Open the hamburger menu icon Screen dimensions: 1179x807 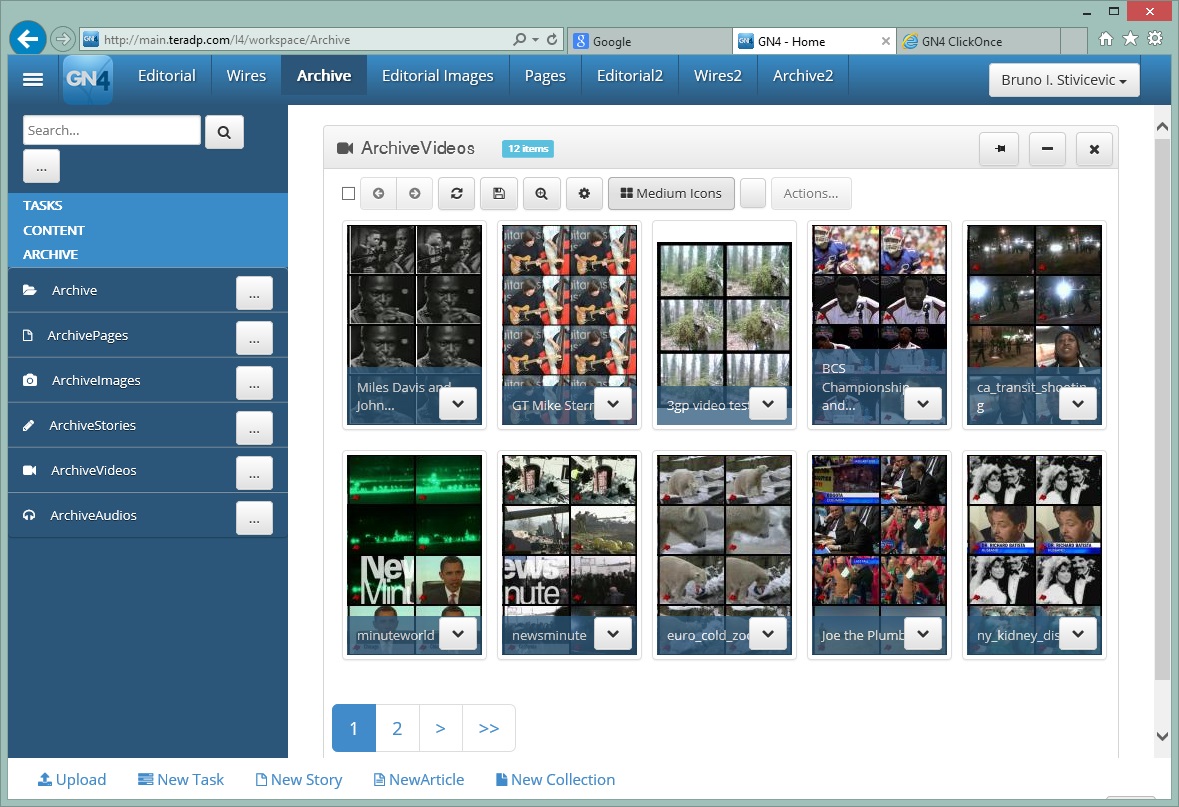(32, 79)
